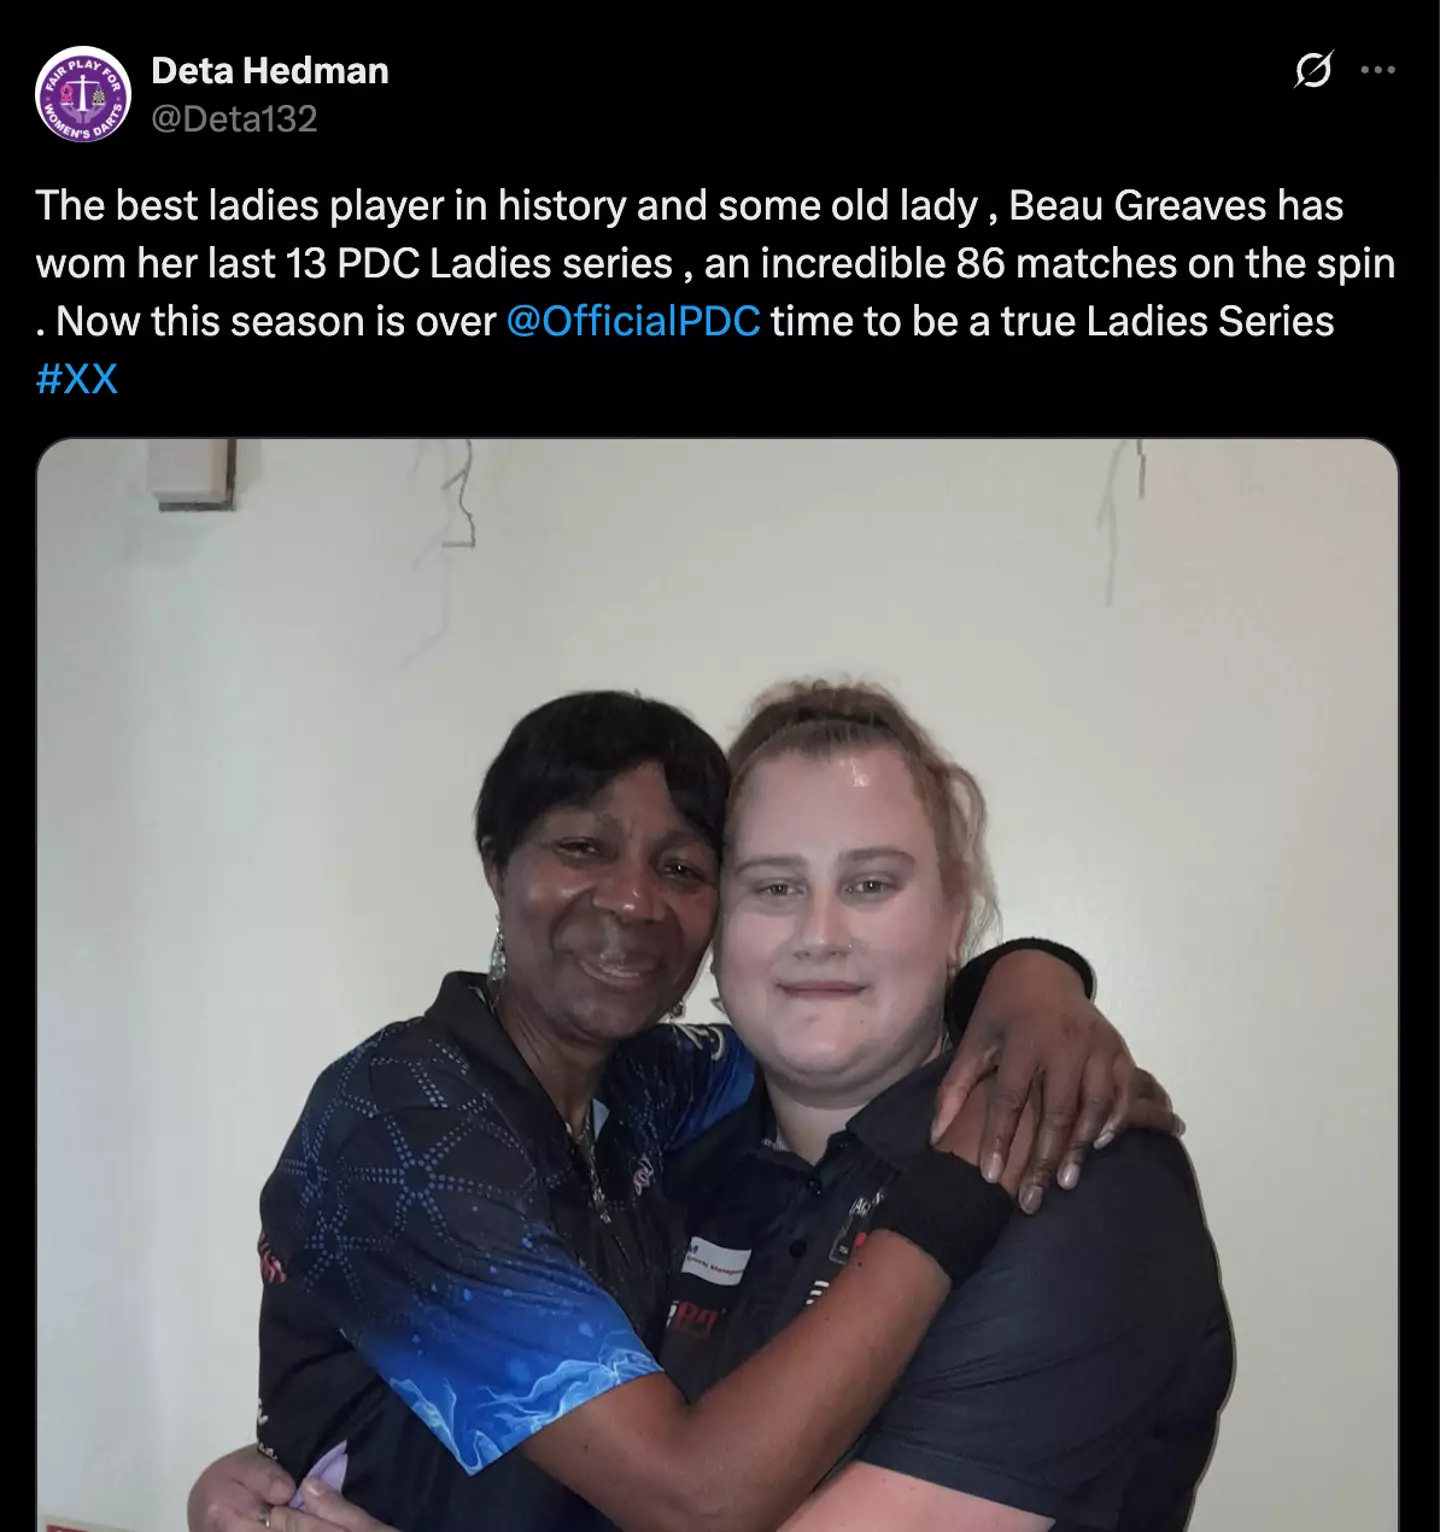This screenshot has width=1440, height=1532.
Task: Show post actions using the ellipsis icon
Action: click(x=1378, y=70)
